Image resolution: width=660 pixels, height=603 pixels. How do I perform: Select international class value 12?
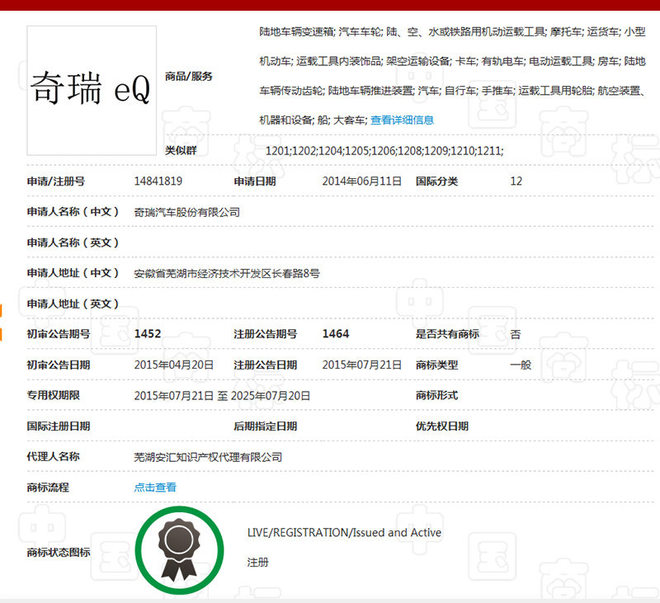516,181
